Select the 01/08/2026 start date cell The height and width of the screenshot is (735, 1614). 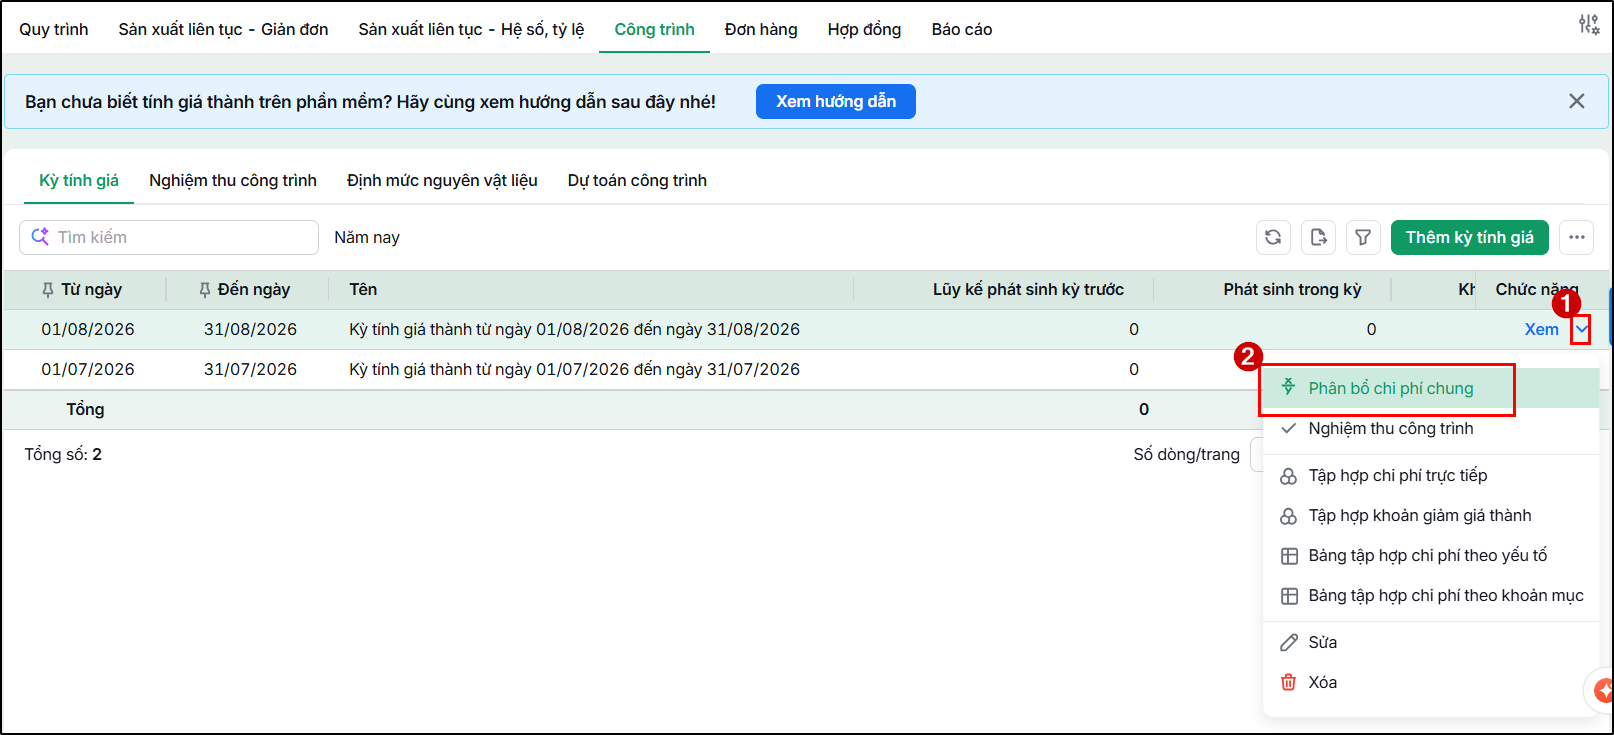click(x=88, y=329)
